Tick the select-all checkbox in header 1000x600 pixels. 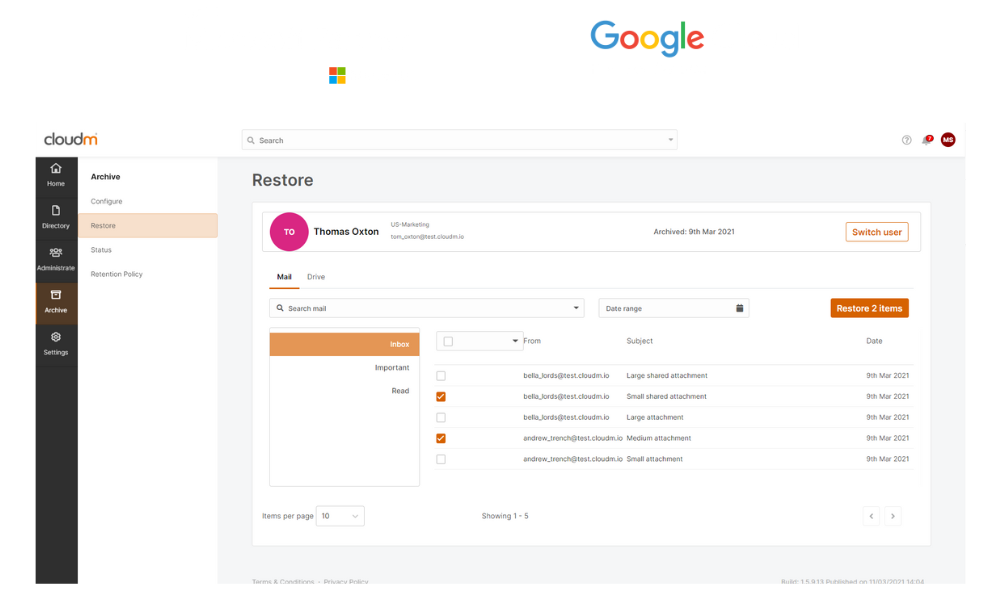pyautogui.click(x=448, y=341)
